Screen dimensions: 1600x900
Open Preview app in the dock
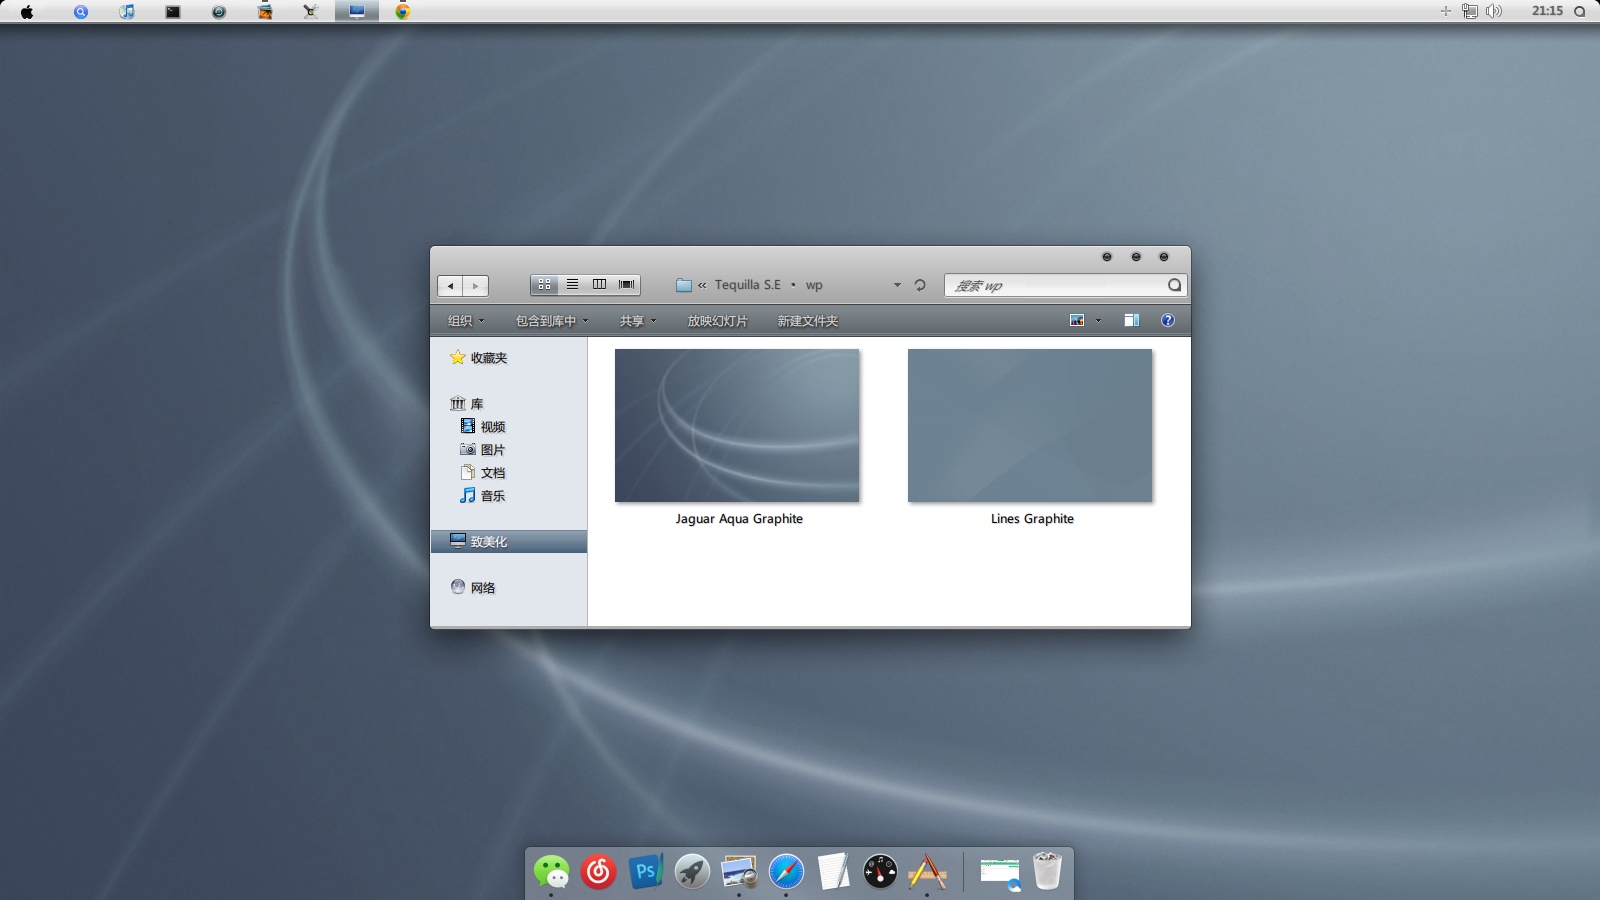tap(739, 872)
